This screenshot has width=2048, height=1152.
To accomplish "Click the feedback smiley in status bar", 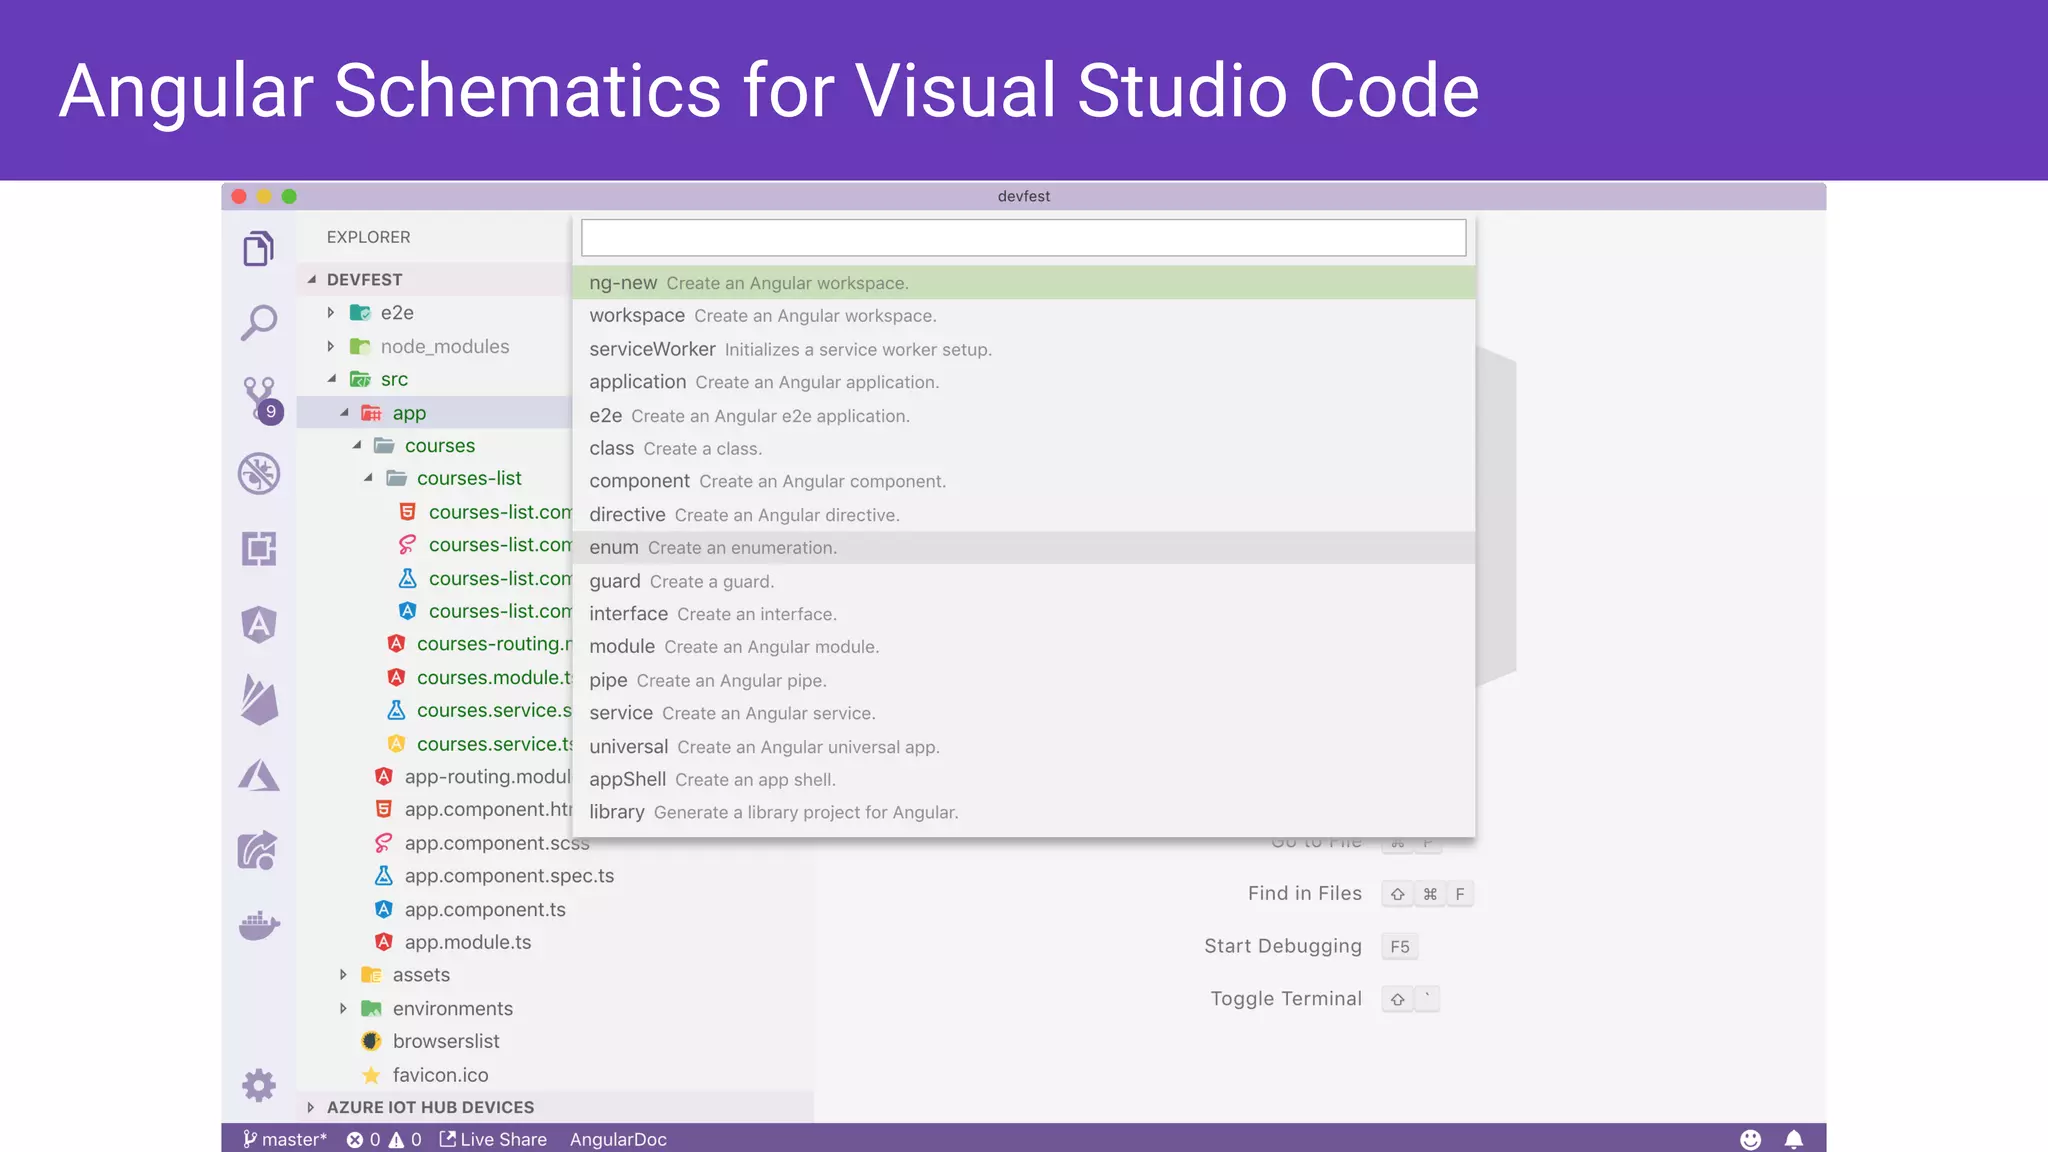I will point(1750,1139).
